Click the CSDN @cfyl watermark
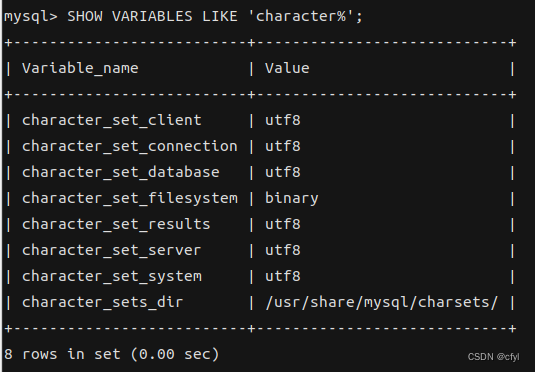Screen dimensions: 535x372 coord(493,357)
